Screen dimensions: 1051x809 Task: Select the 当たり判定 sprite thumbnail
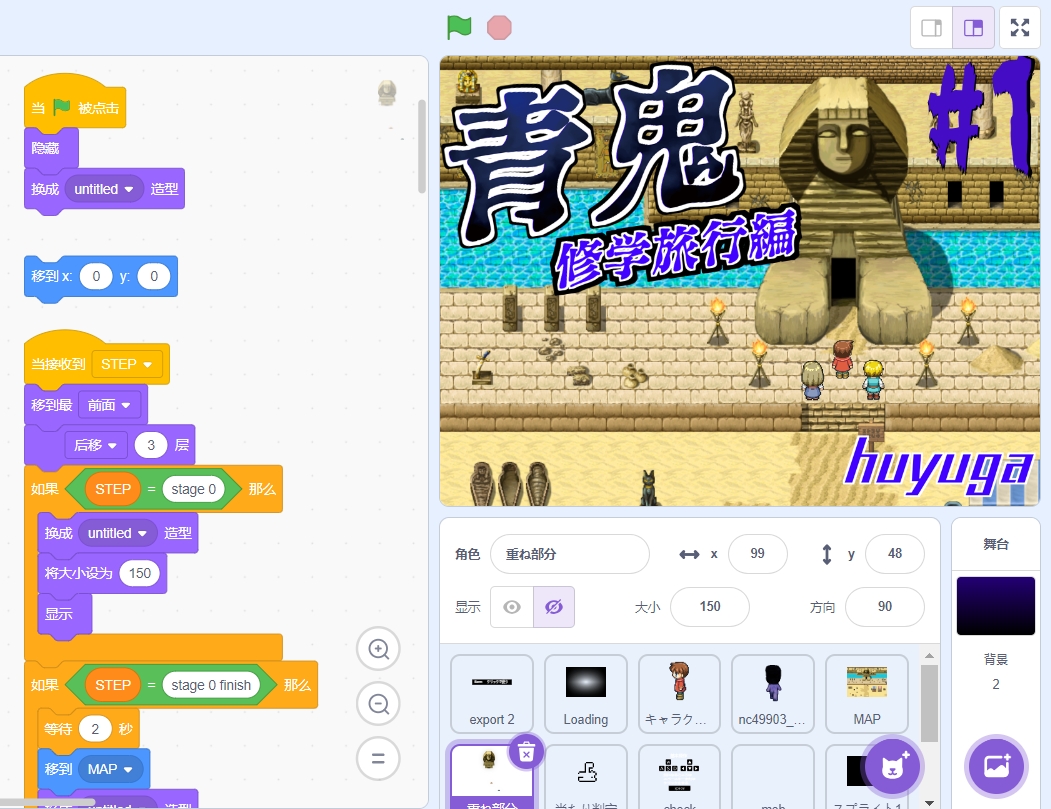(586, 777)
